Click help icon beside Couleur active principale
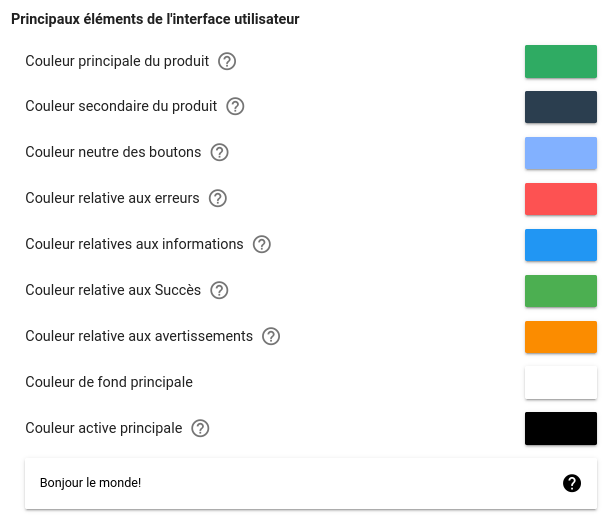Viewport: 608px width, 520px height. point(200,428)
